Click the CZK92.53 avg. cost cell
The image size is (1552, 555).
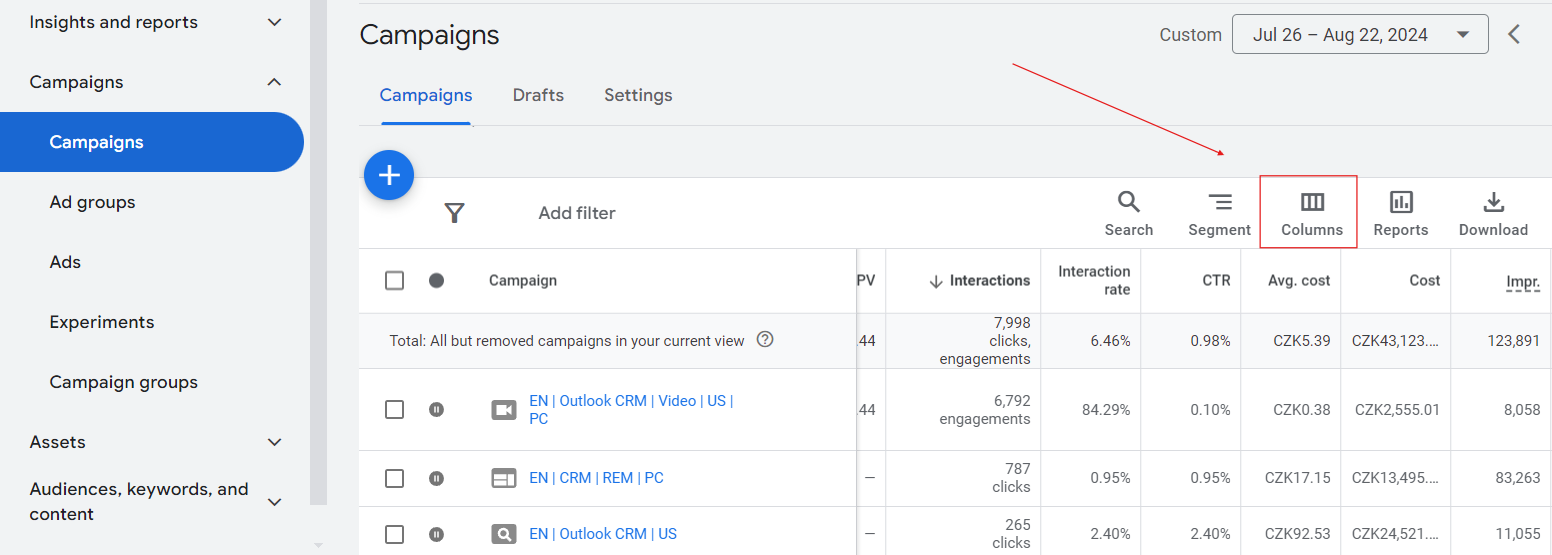coord(1298,534)
